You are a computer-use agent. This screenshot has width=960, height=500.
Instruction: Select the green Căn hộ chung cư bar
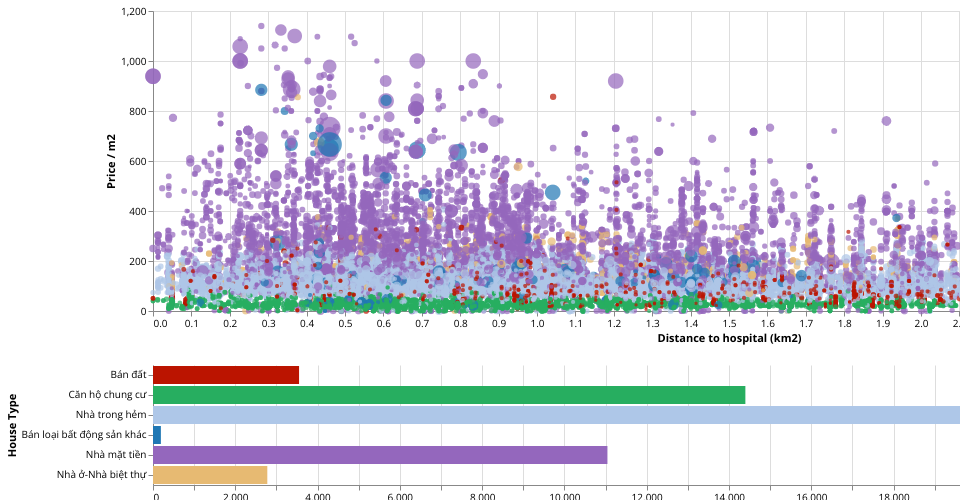click(x=449, y=395)
